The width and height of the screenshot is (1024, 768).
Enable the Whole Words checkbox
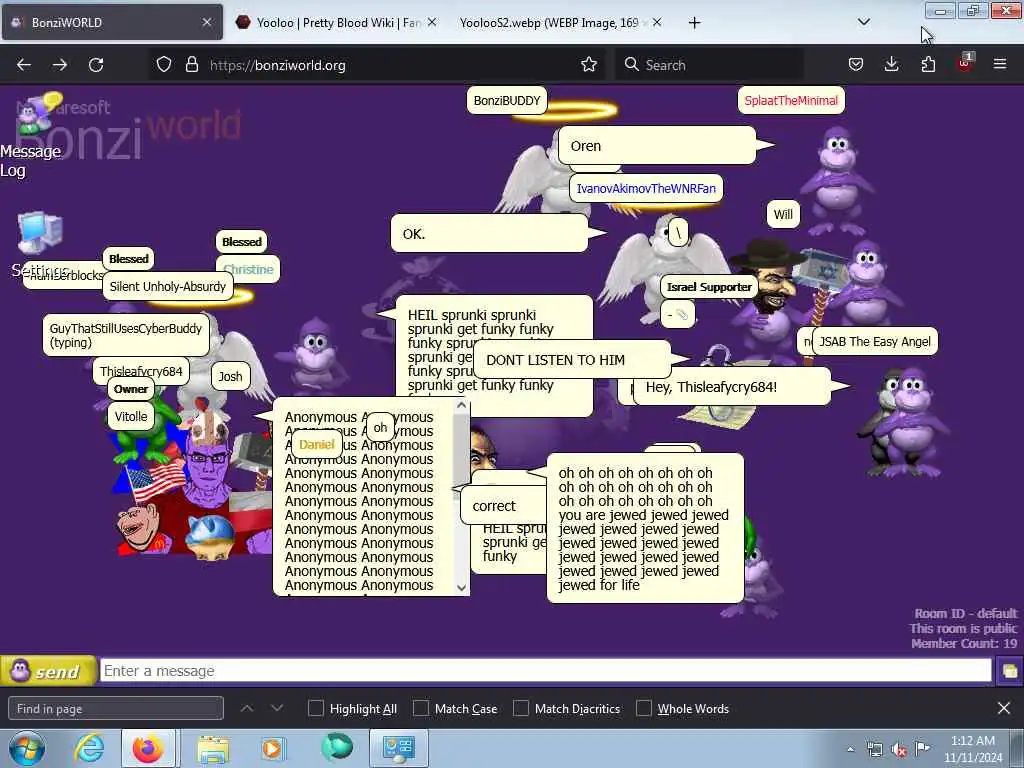coord(644,709)
